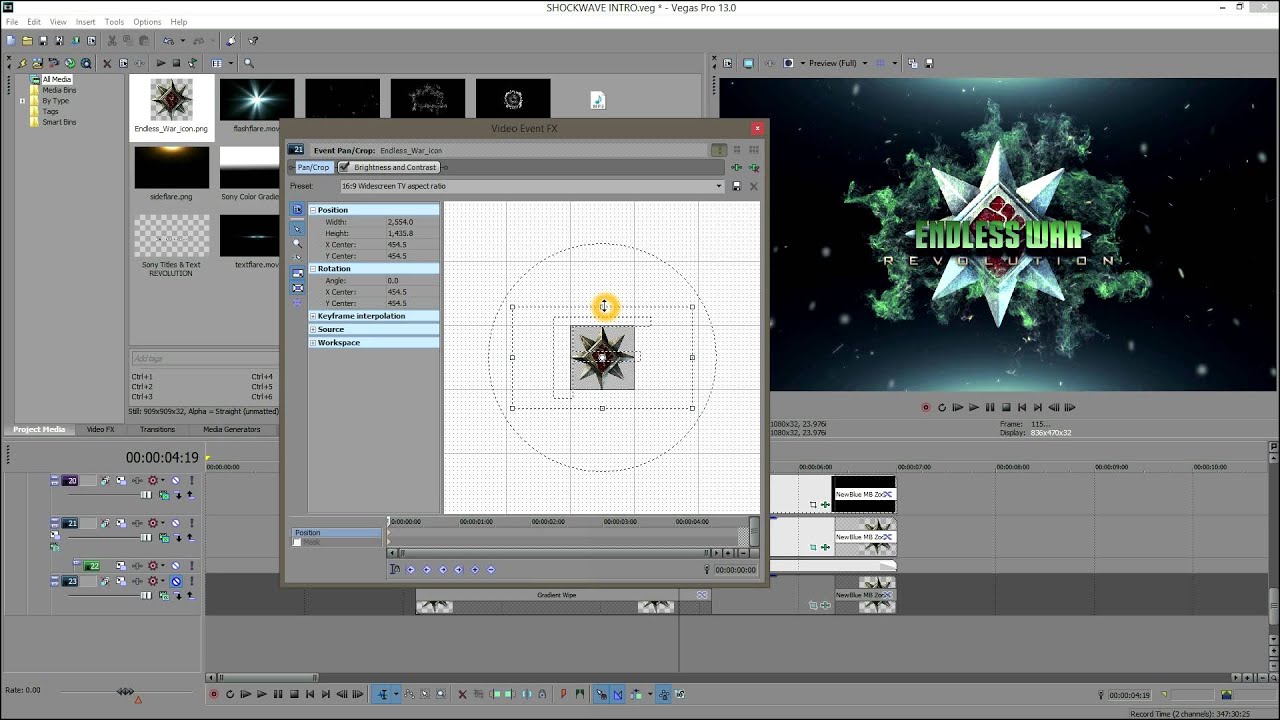Open the File menu

coord(12,22)
